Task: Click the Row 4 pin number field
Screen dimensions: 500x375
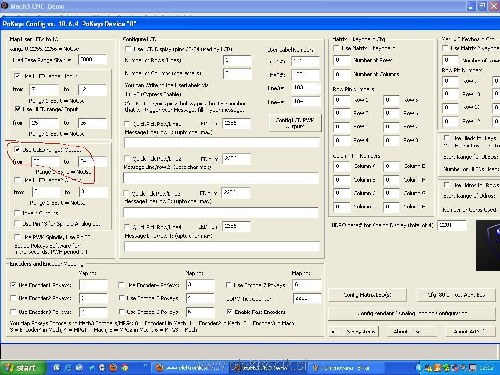Action: pos(342,140)
